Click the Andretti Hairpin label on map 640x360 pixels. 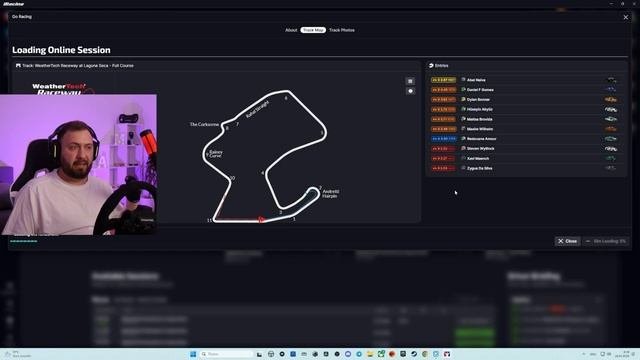click(331, 194)
